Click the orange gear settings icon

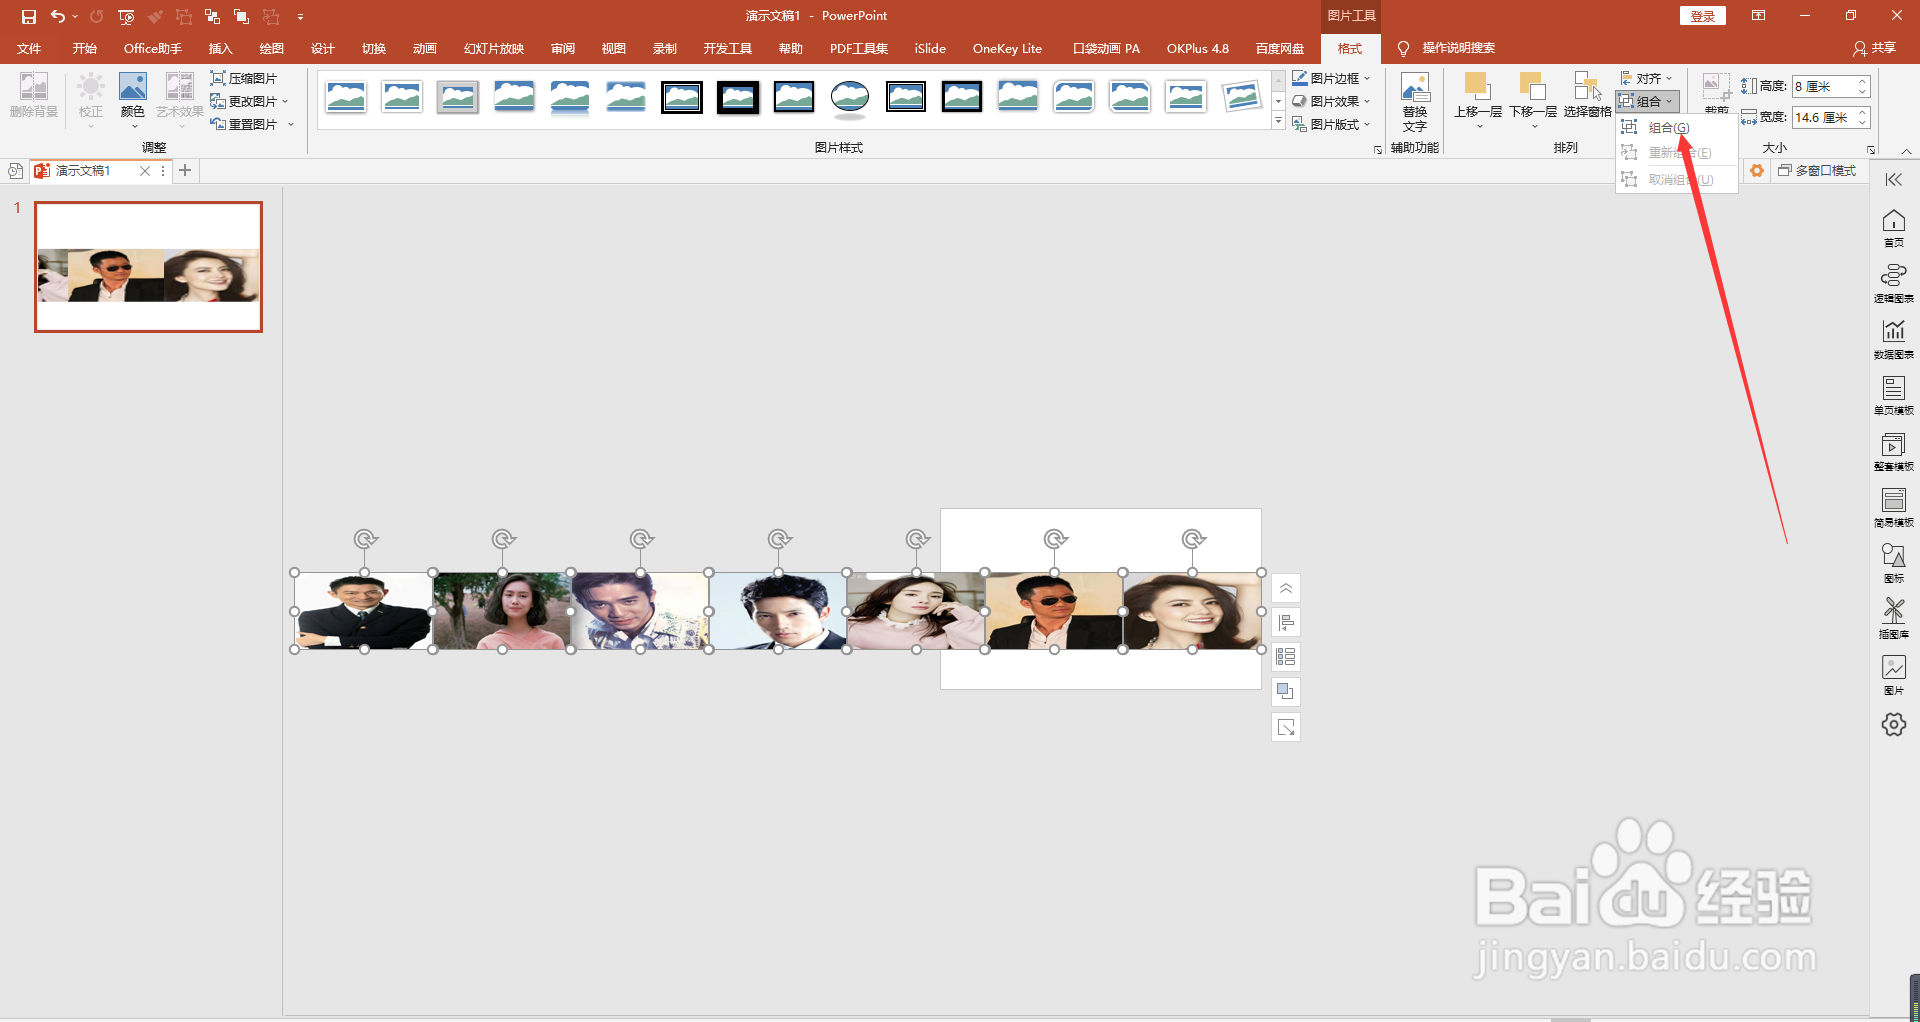1757,171
